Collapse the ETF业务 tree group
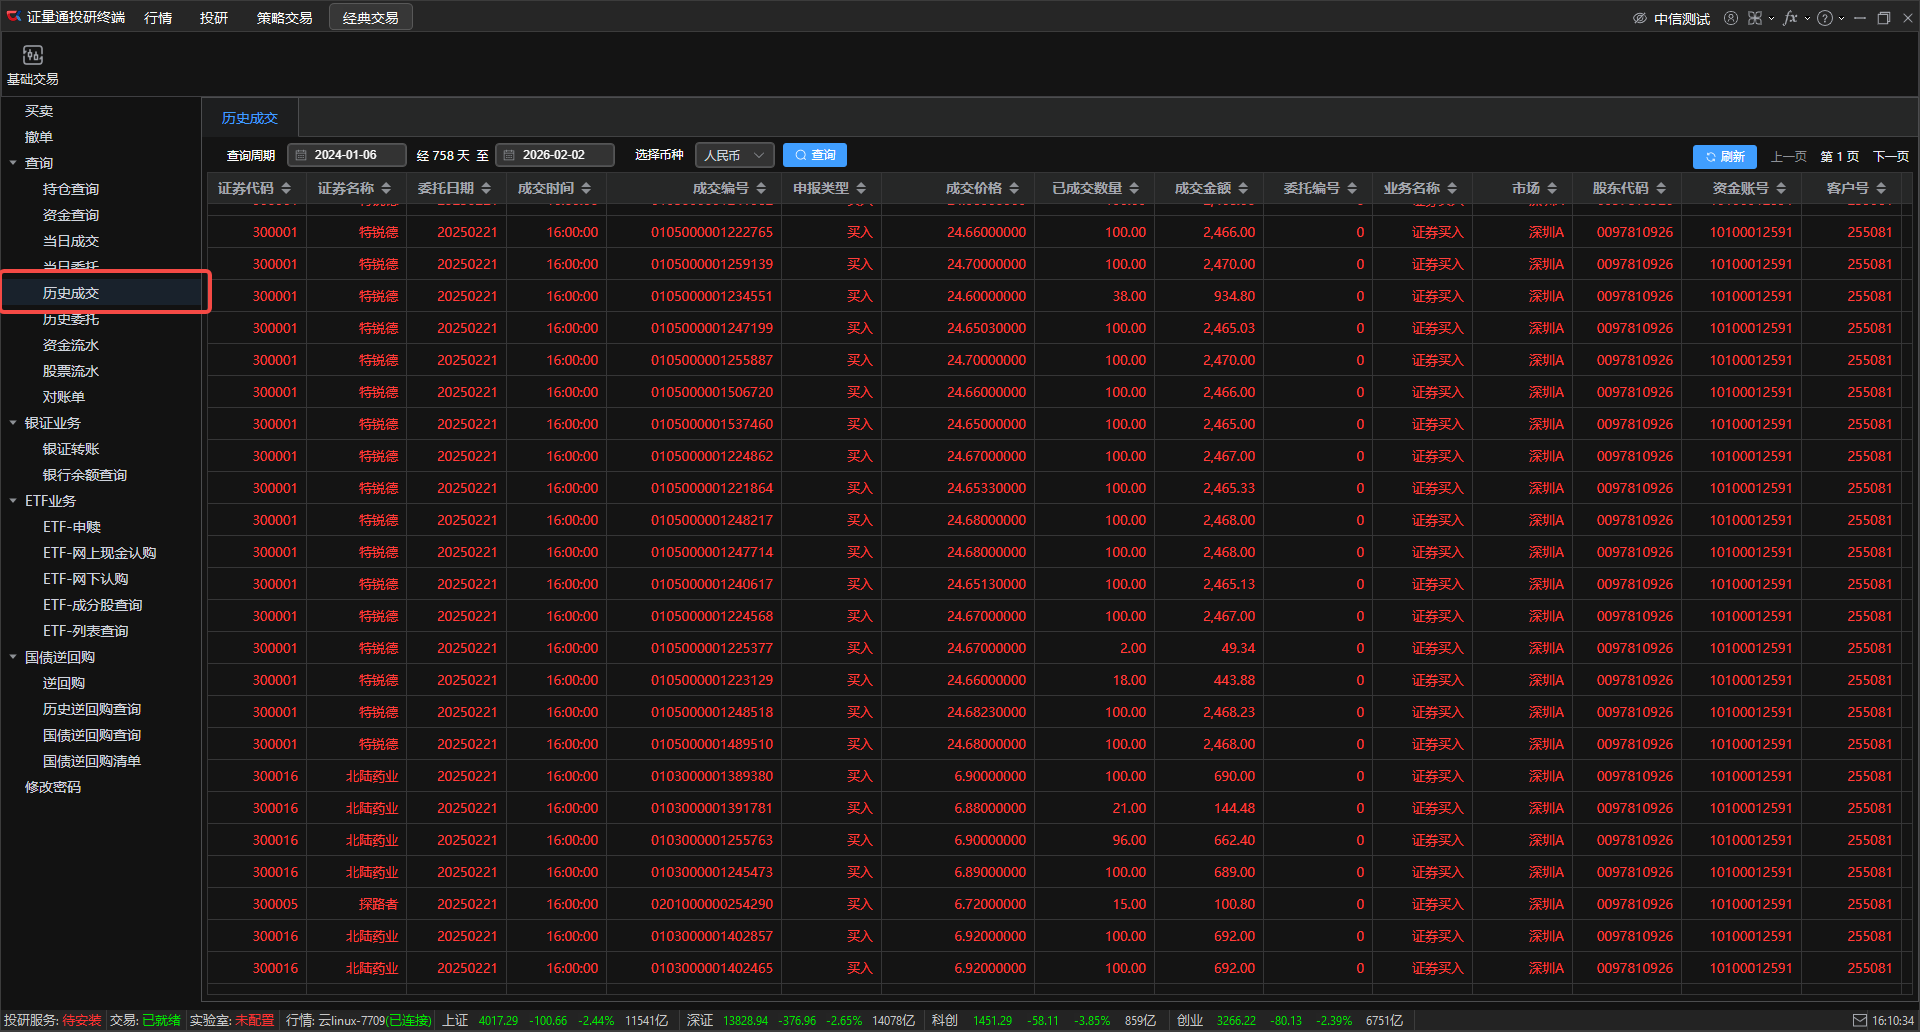This screenshot has height=1032, width=1920. pos(13,501)
